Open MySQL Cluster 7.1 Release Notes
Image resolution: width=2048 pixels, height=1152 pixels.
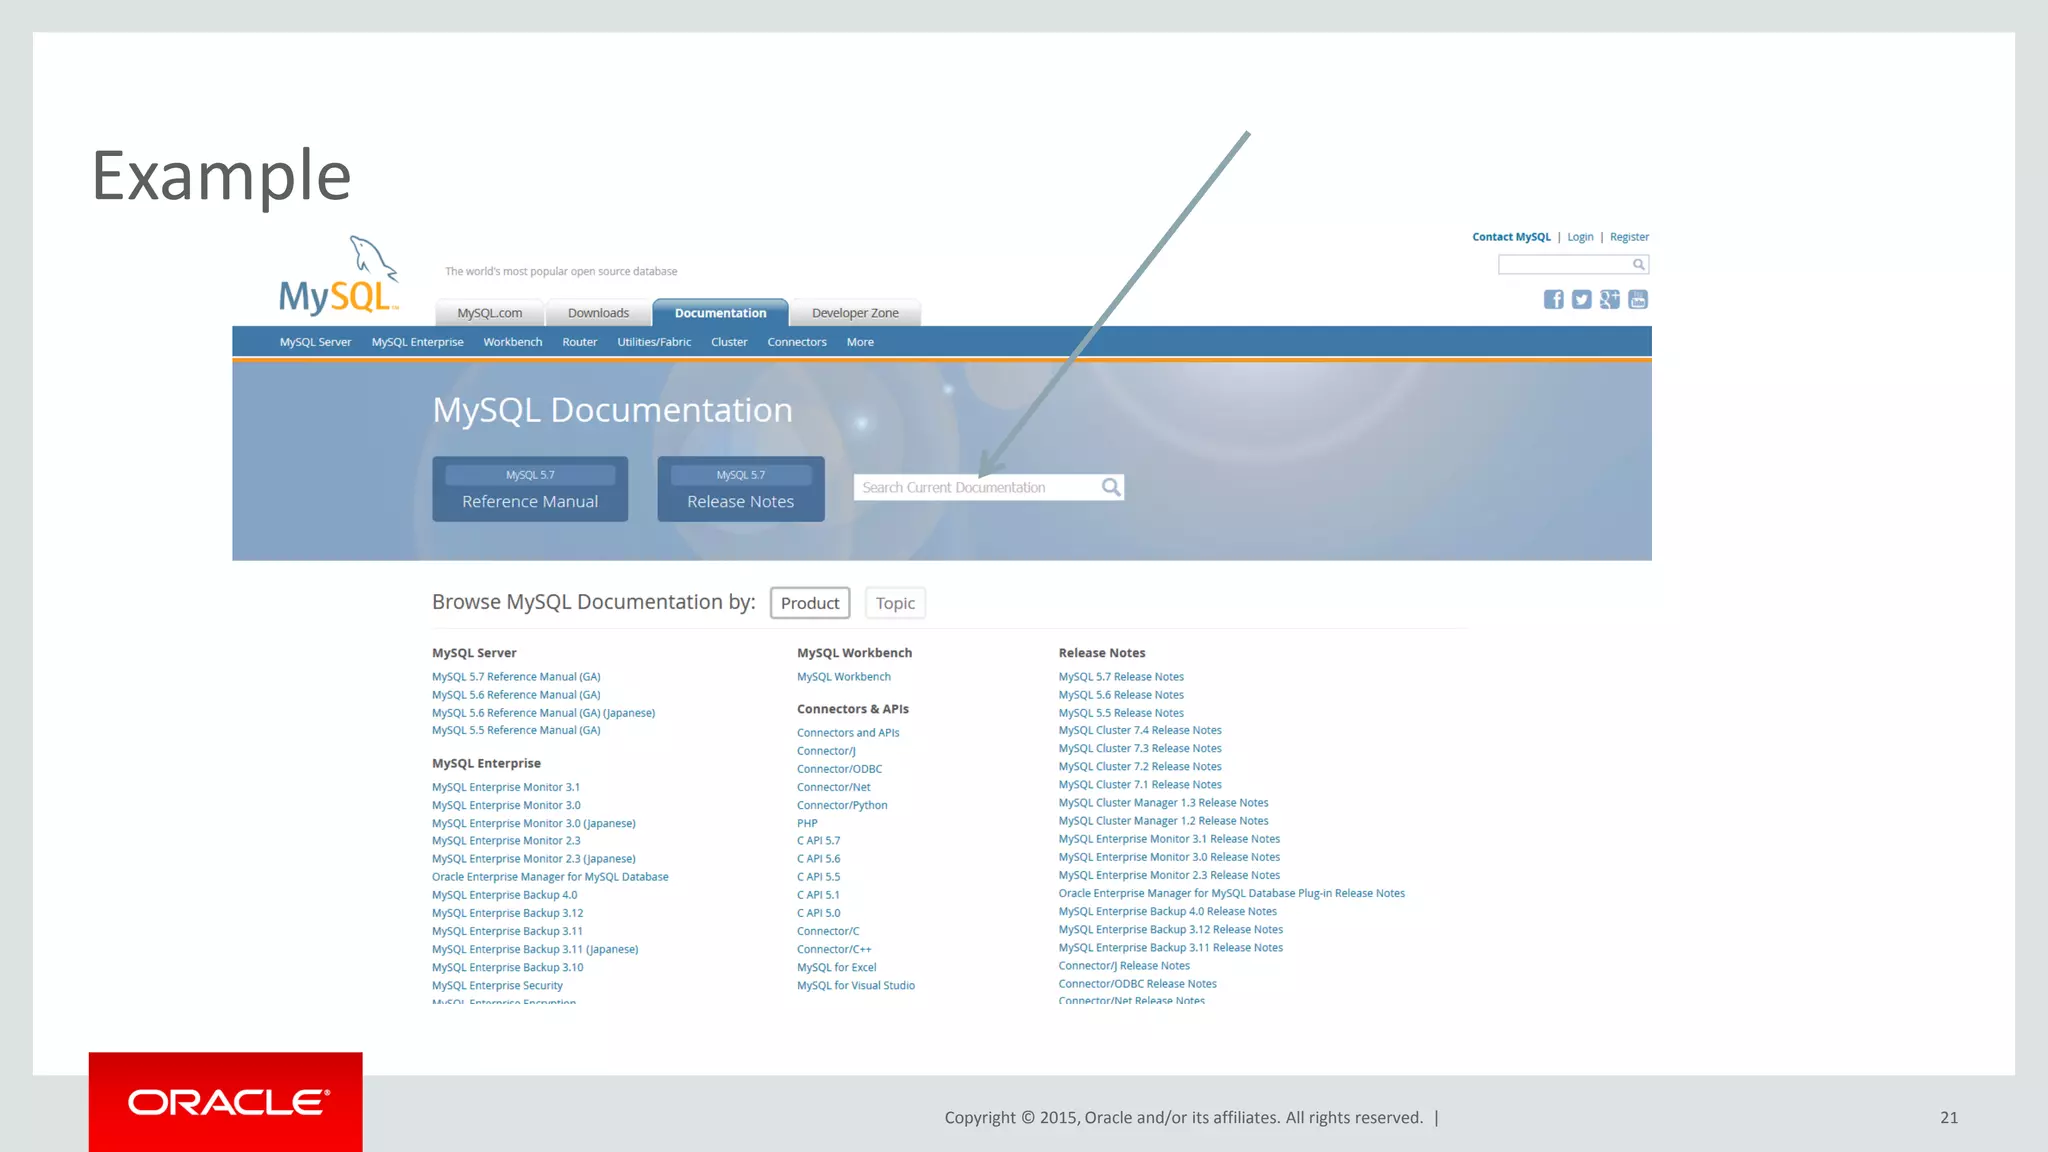click(1140, 785)
